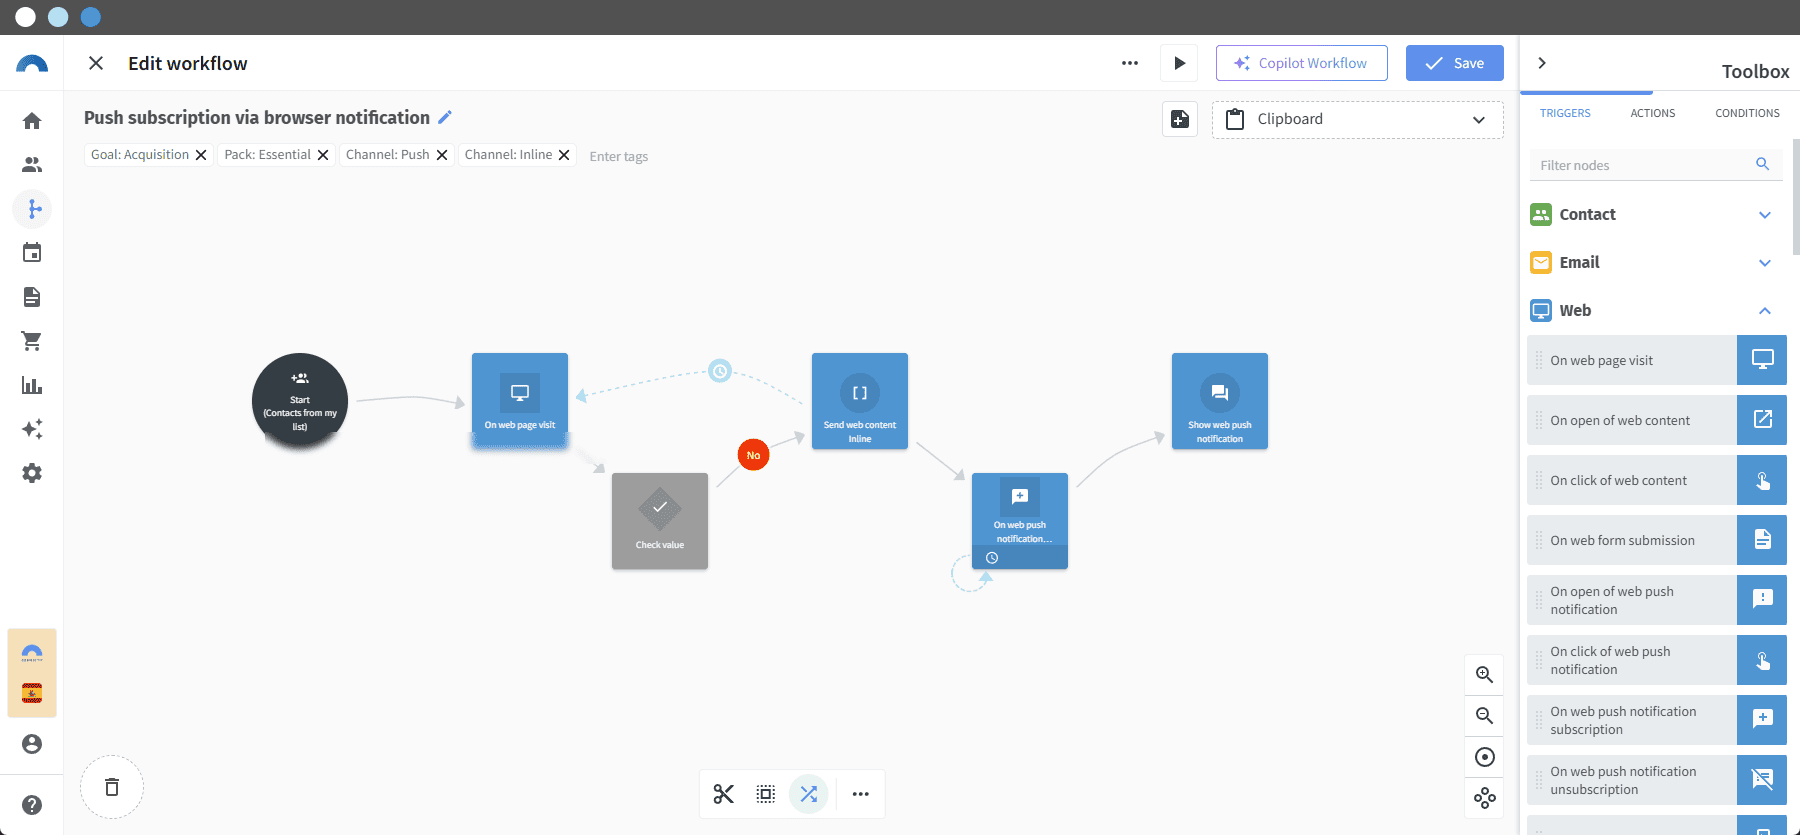
Task: Click the toolbox scrollbar
Action: coord(1796,197)
